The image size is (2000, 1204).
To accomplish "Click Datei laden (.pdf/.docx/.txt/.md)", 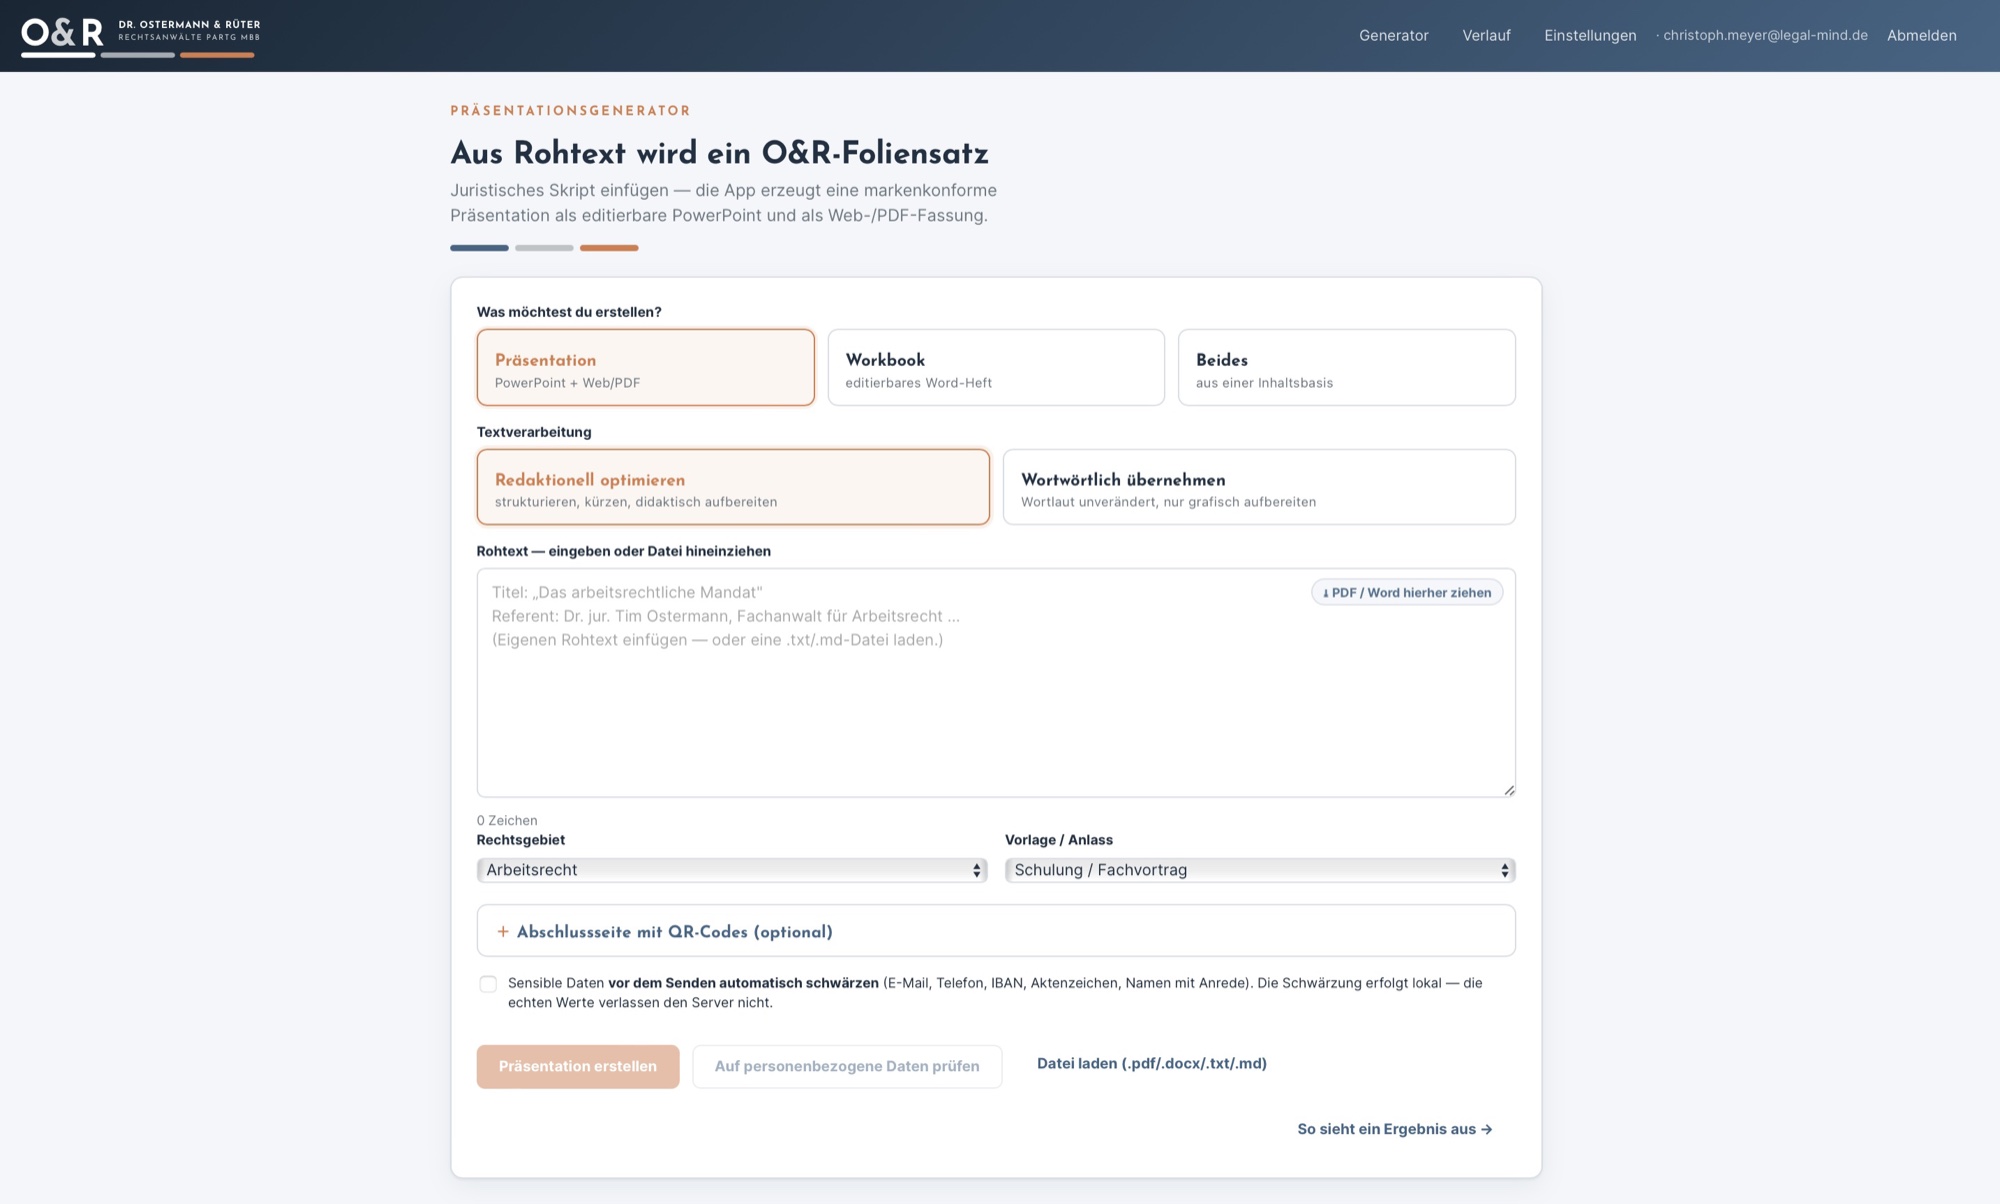I will [1151, 1063].
